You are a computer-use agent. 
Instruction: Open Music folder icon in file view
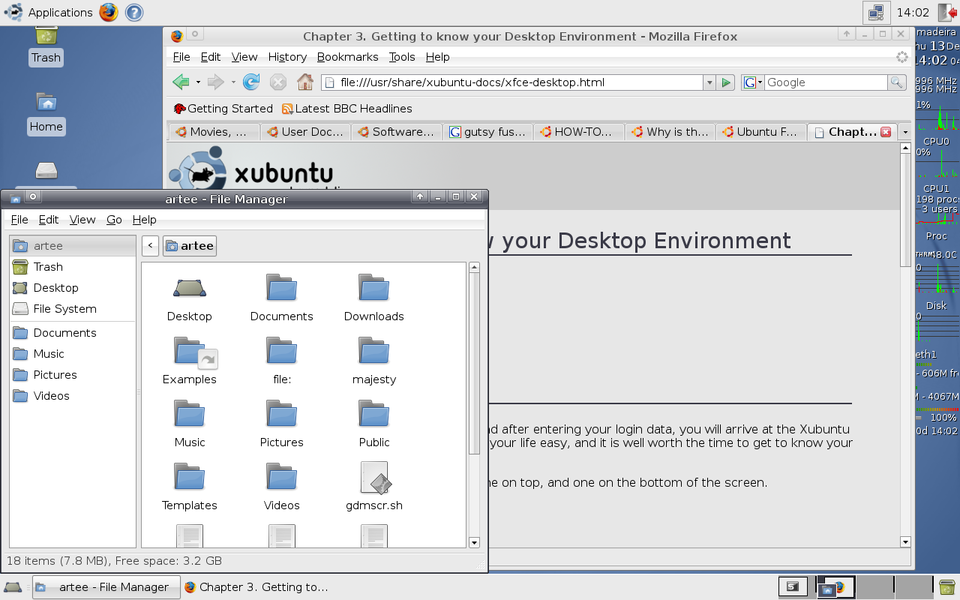click(x=189, y=414)
